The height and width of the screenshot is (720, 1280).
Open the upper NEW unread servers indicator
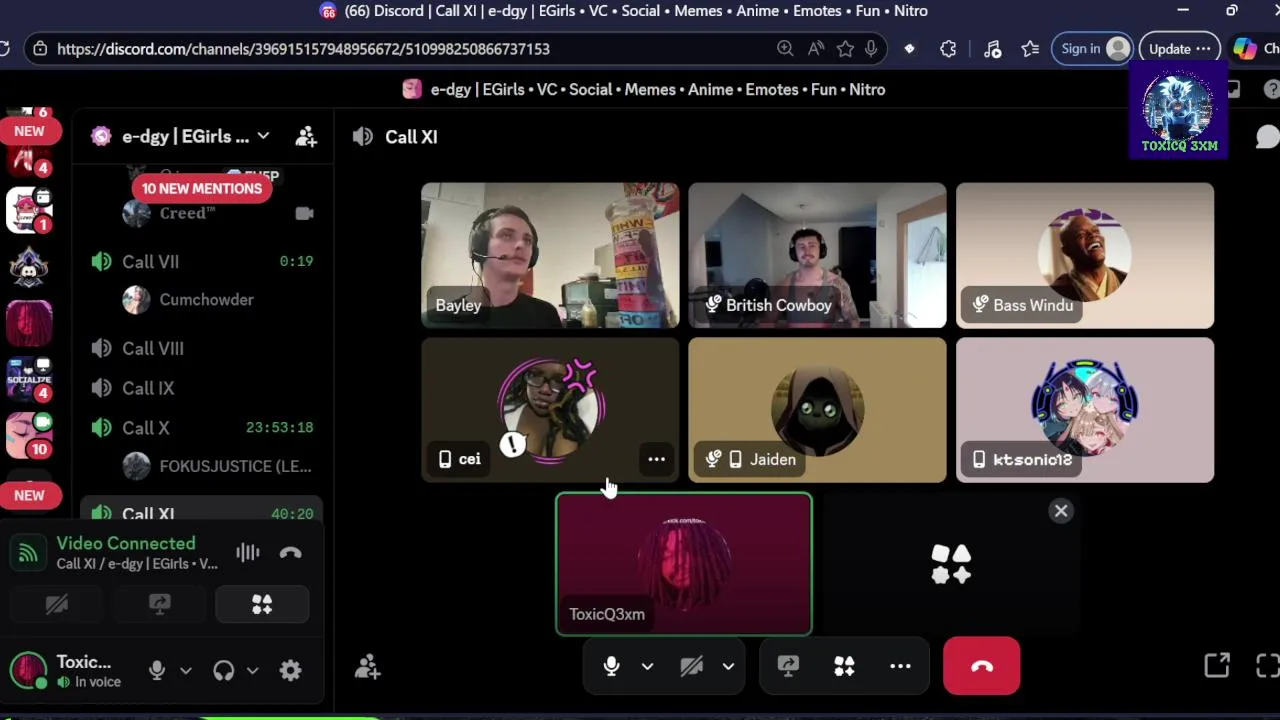(29, 131)
